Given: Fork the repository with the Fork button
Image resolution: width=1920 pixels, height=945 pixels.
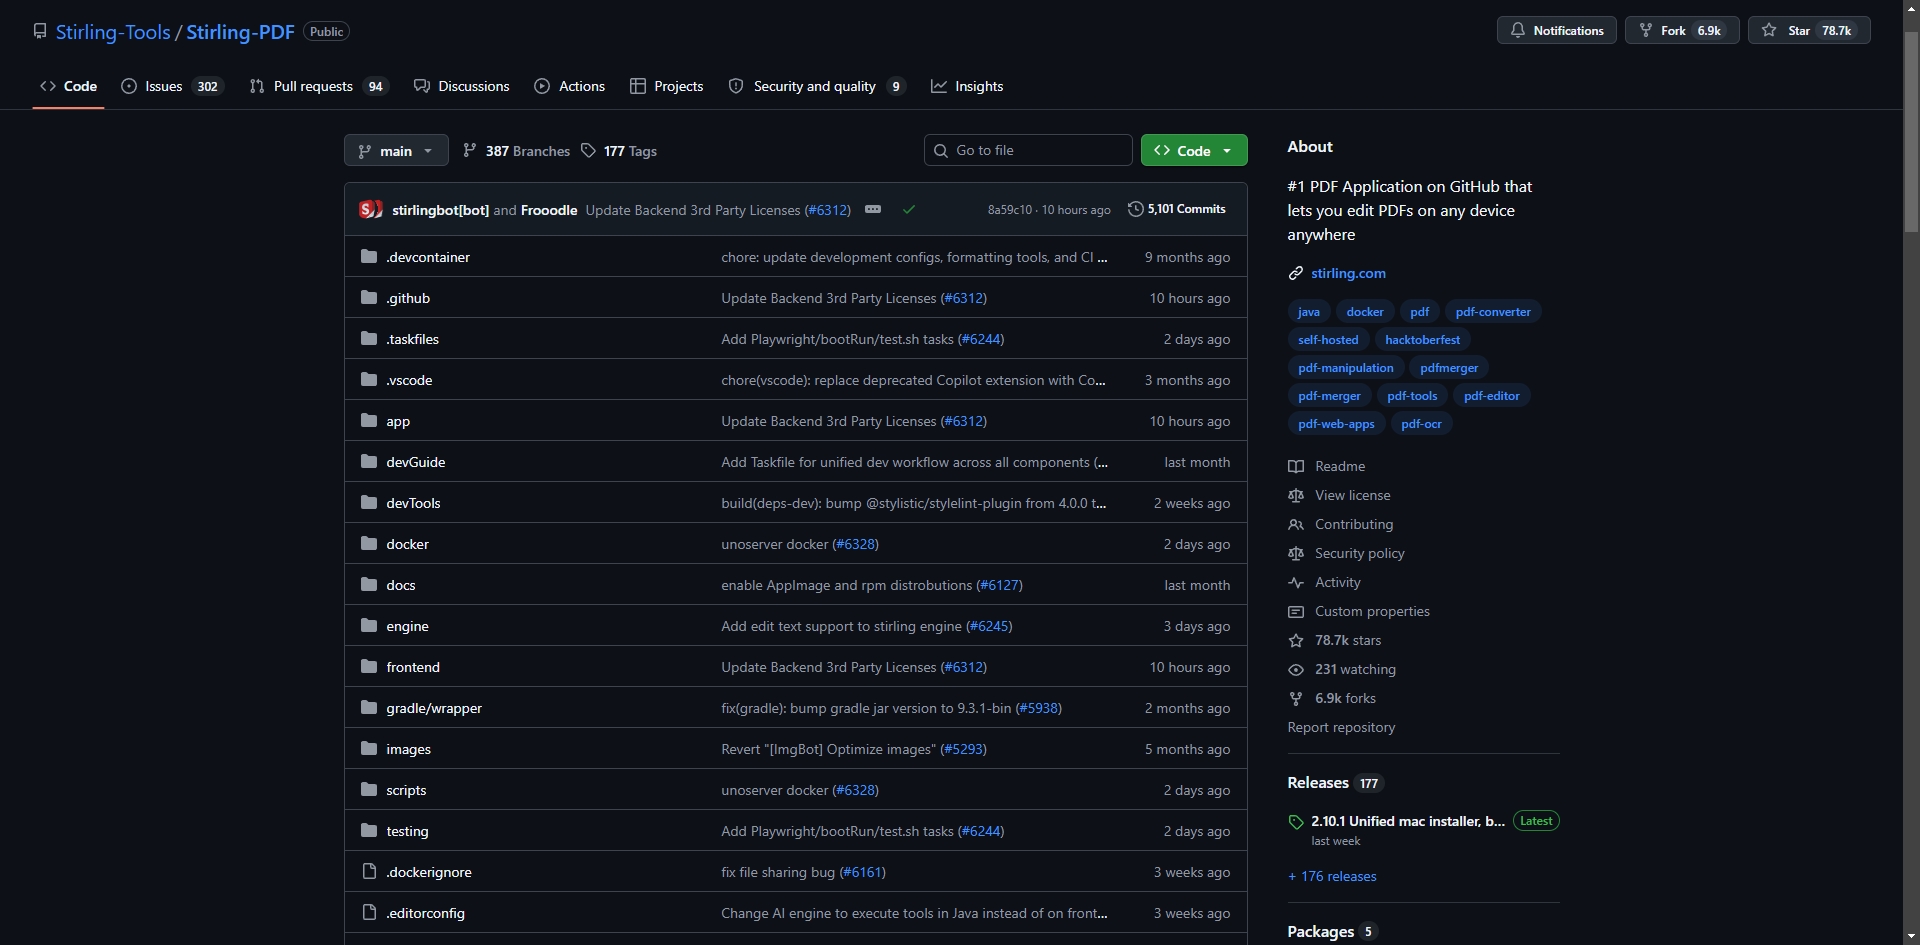Looking at the screenshot, I should 1681,31.
